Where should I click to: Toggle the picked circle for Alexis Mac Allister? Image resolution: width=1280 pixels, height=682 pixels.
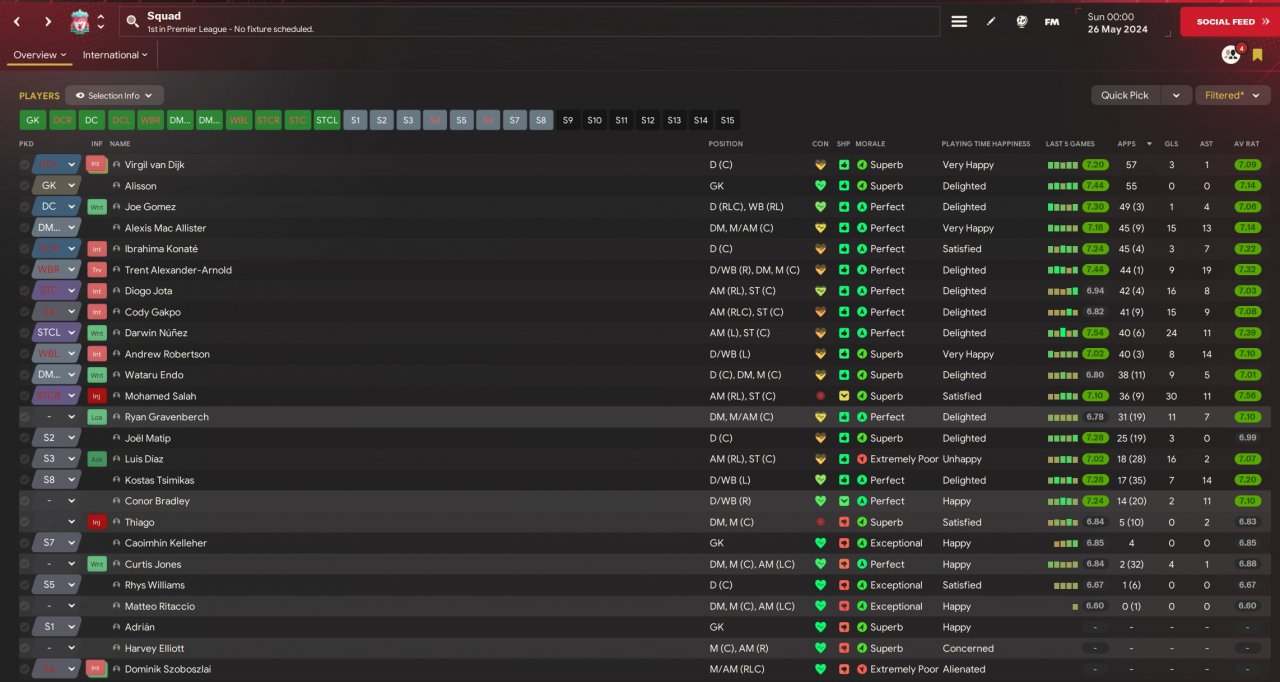click(x=25, y=228)
